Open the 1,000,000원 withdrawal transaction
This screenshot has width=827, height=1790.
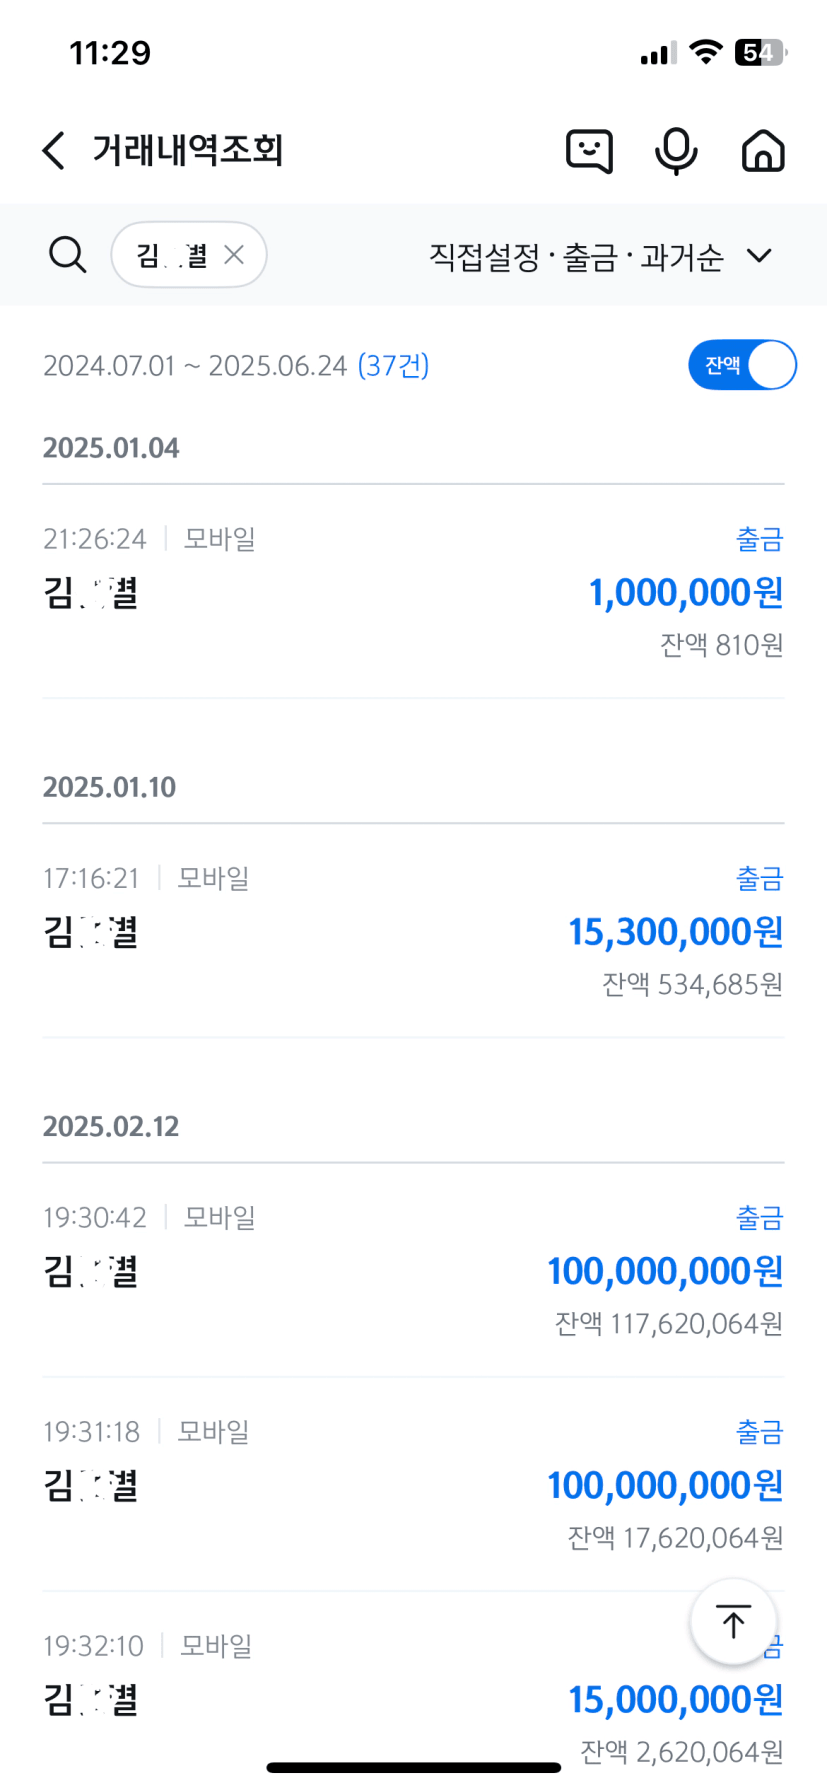(413, 592)
